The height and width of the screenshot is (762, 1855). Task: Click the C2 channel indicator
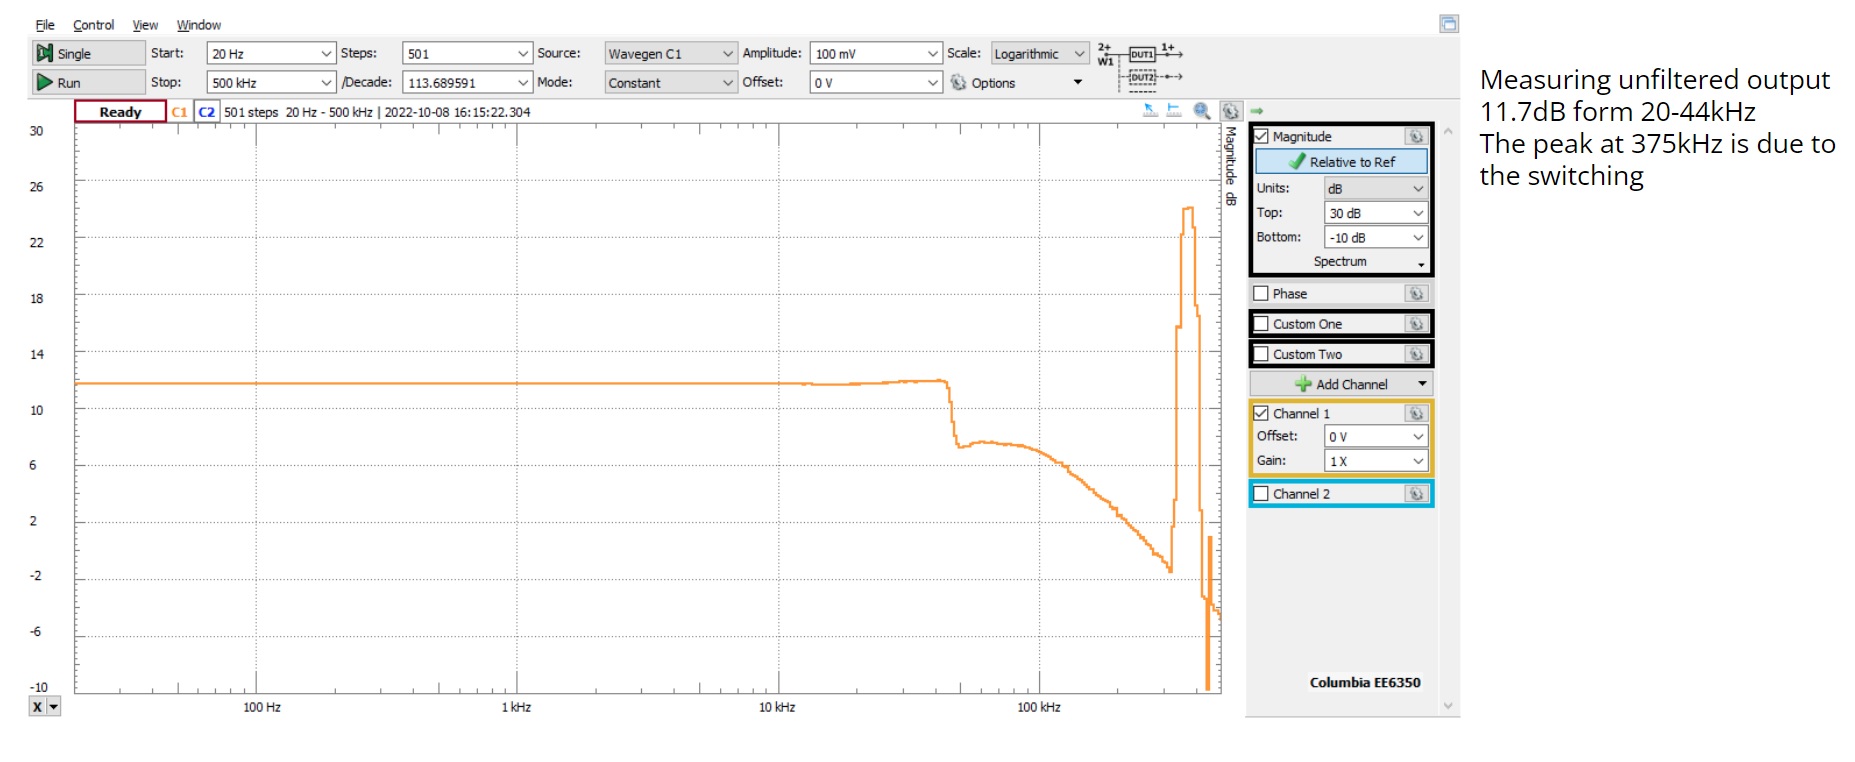click(206, 111)
